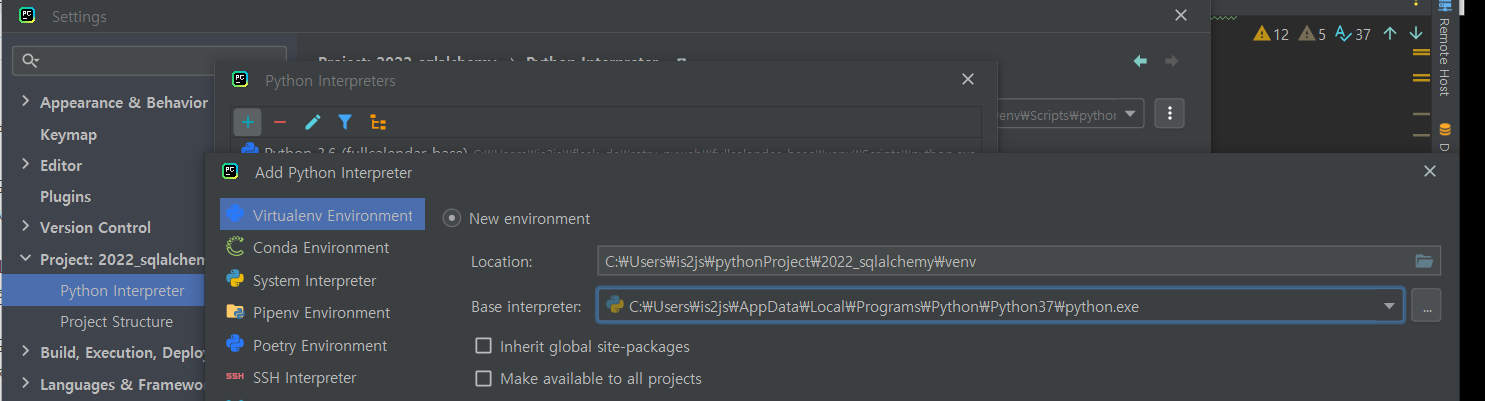Viewport: 1485px width, 401px height.
Task: Filter interpreters using the funnel icon
Action: click(x=345, y=122)
